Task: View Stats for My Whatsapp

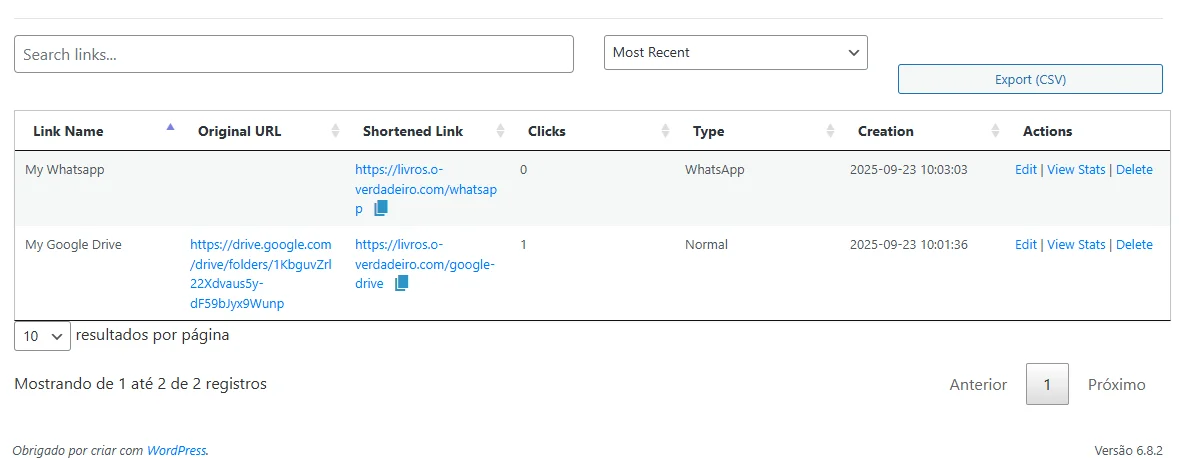Action: [x=1076, y=169]
